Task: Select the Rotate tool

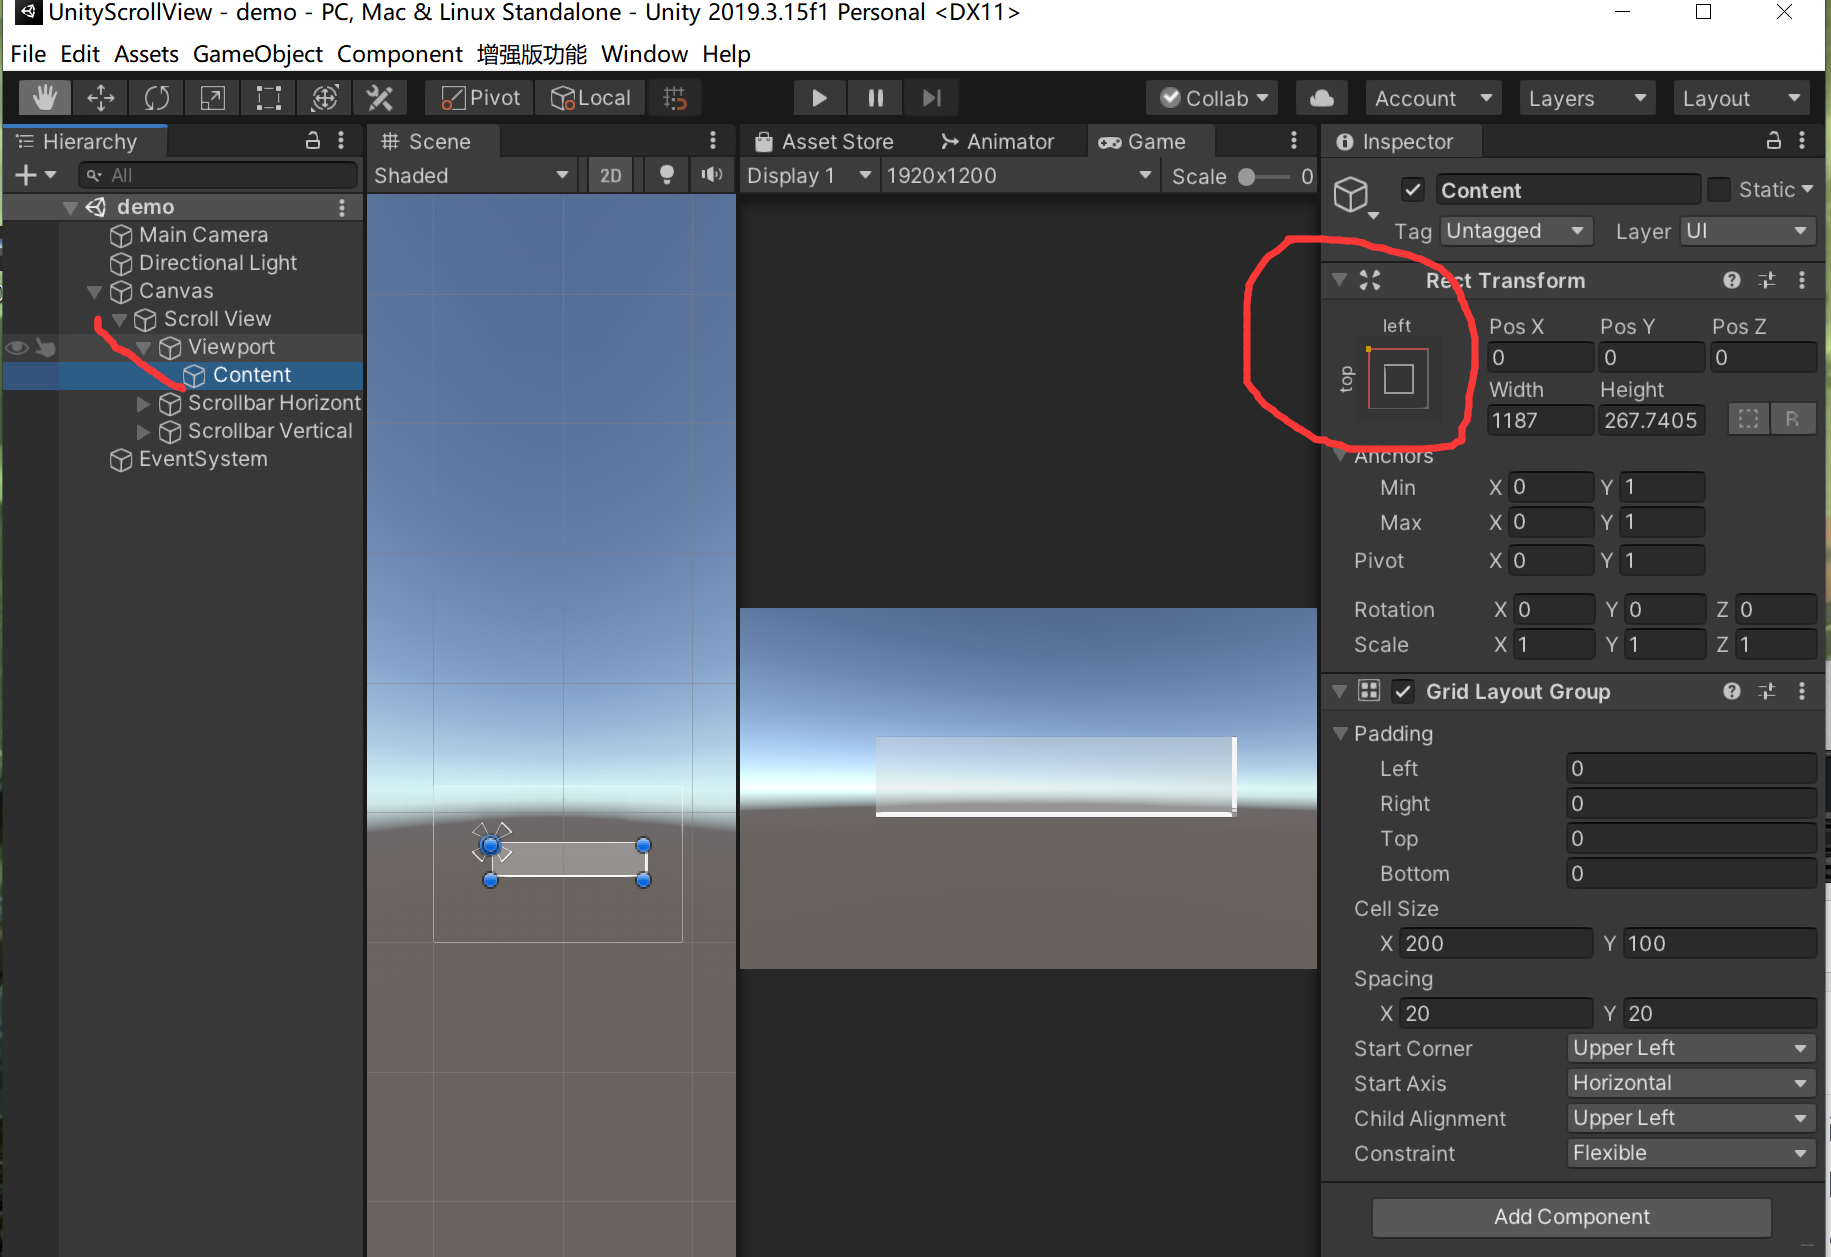Action: tap(156, 97)
